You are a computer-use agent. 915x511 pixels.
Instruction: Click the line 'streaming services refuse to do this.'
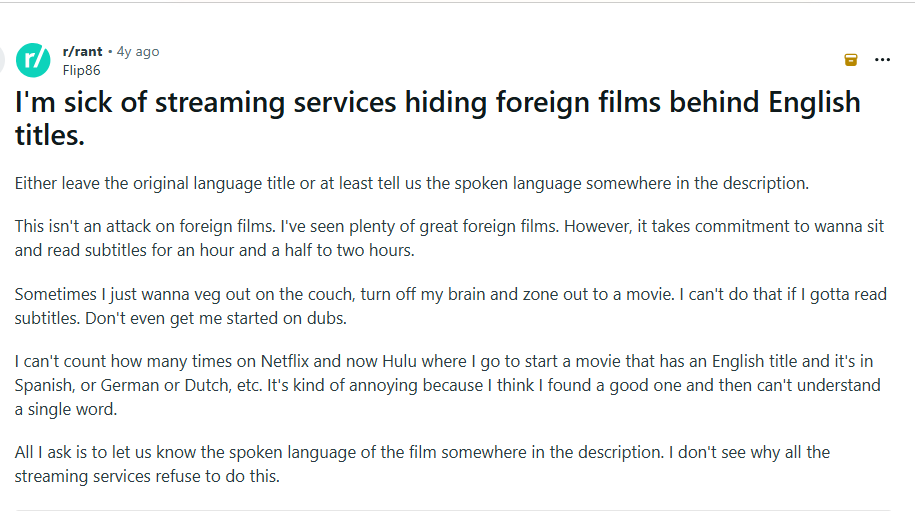click(x=147, y=476)
